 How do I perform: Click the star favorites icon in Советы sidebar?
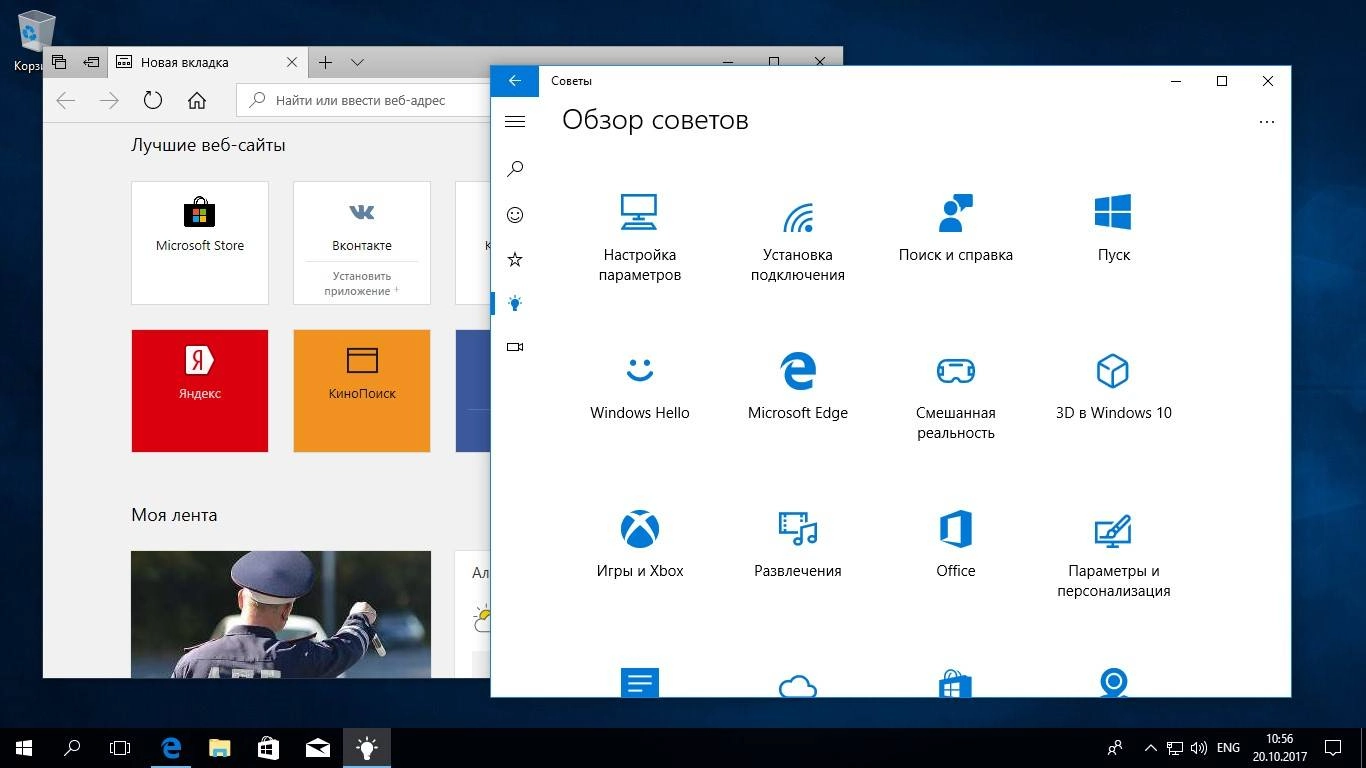[x=515, y=259]
